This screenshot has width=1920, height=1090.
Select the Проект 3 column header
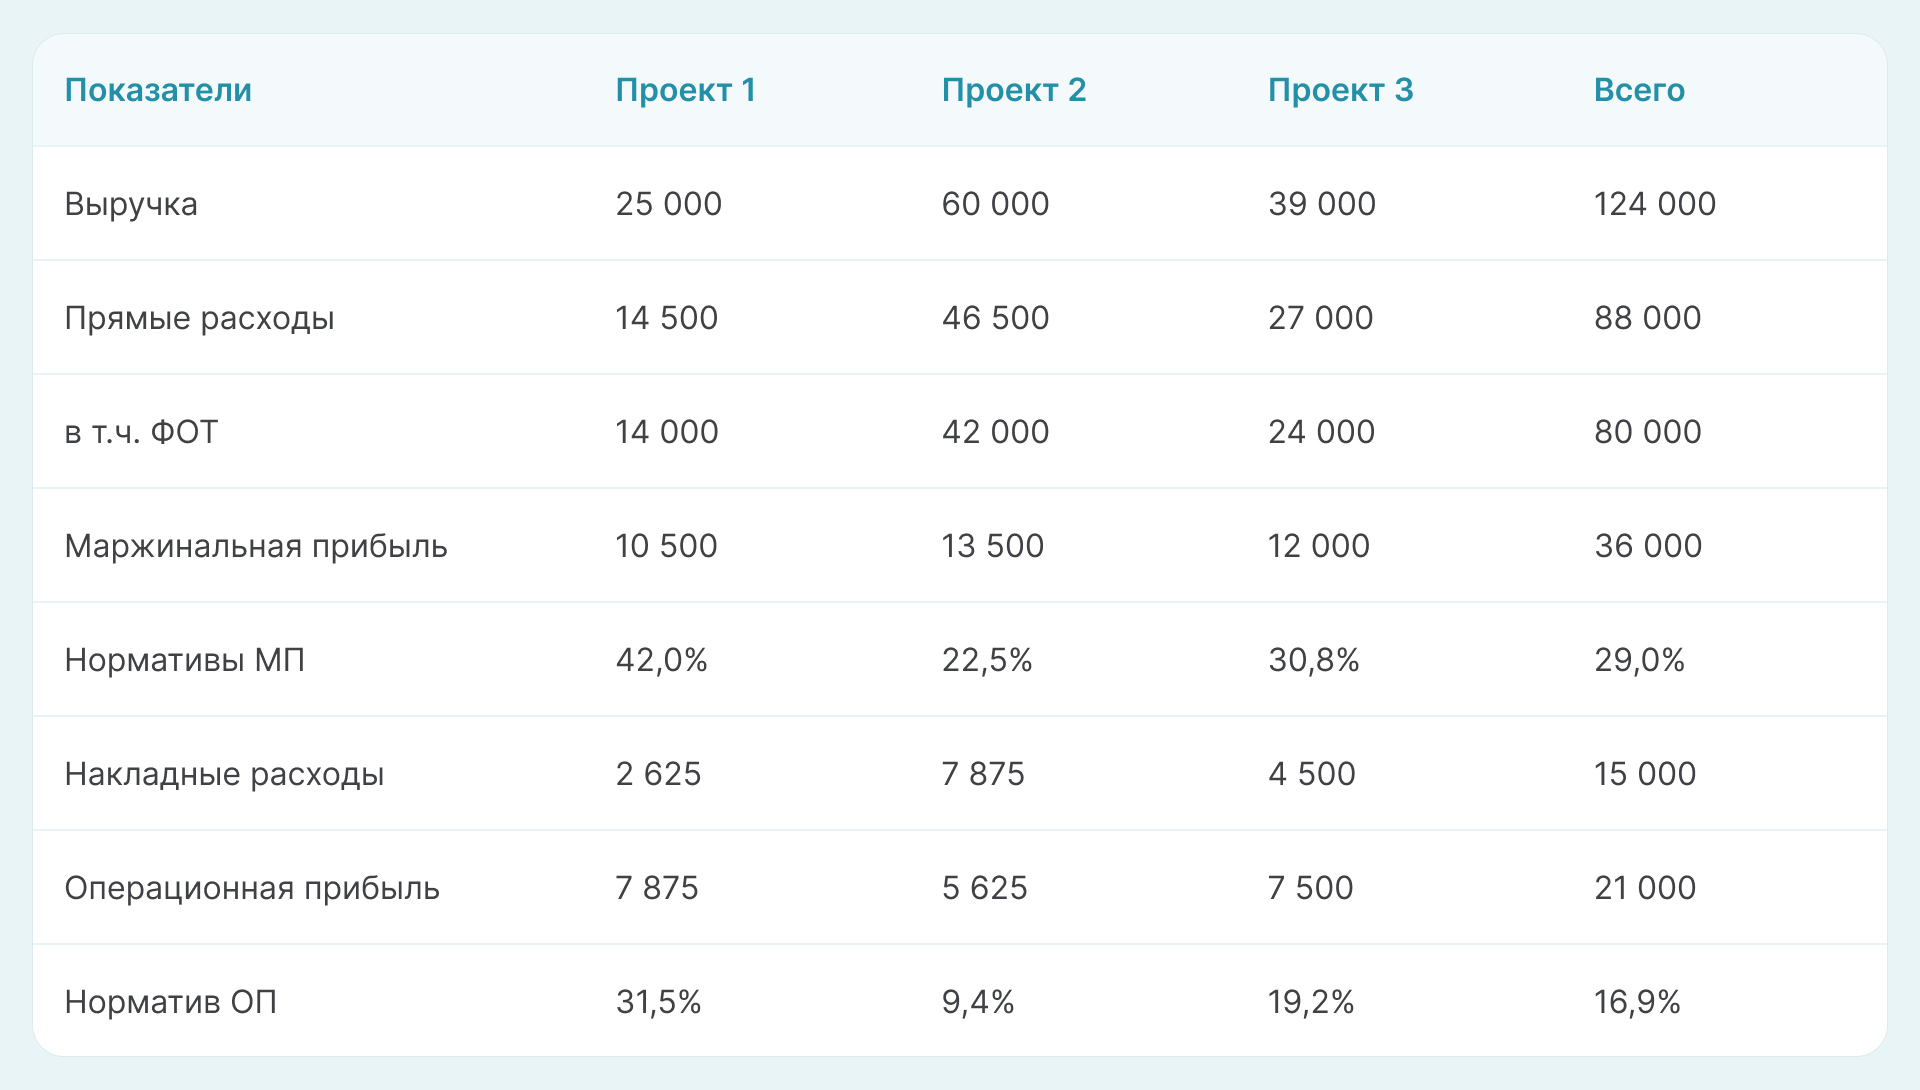coord(1340,90)
